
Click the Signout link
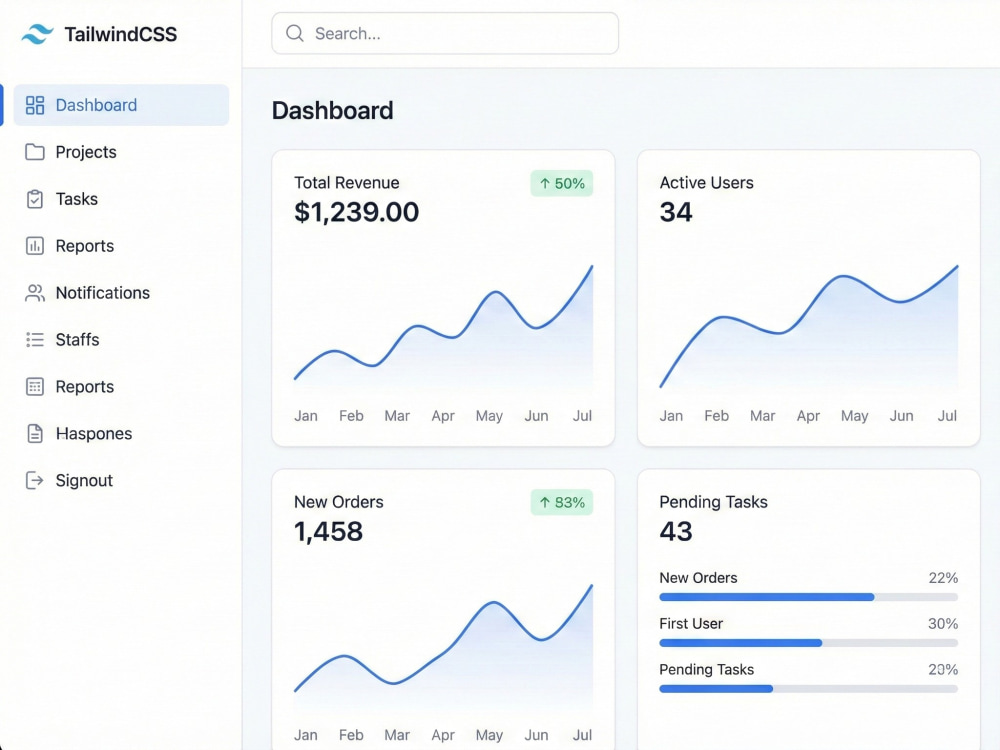121,480
